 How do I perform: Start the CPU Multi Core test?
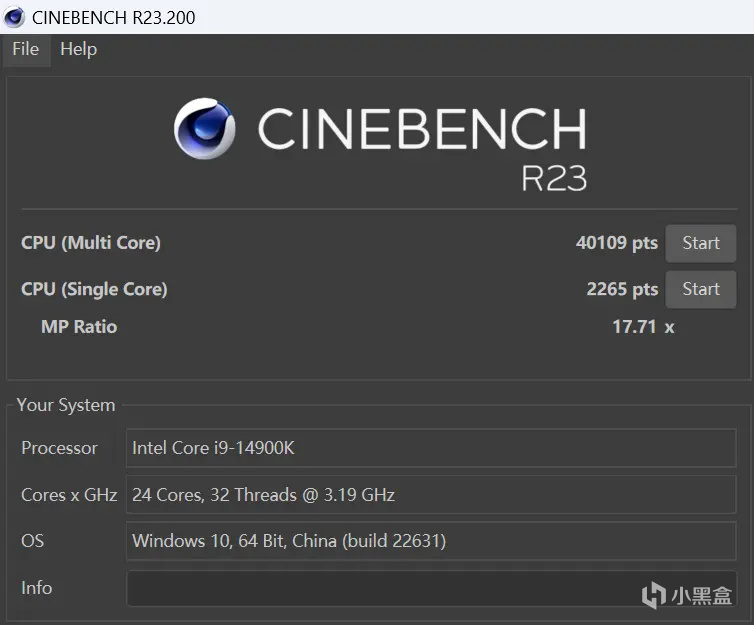(701, 243)
